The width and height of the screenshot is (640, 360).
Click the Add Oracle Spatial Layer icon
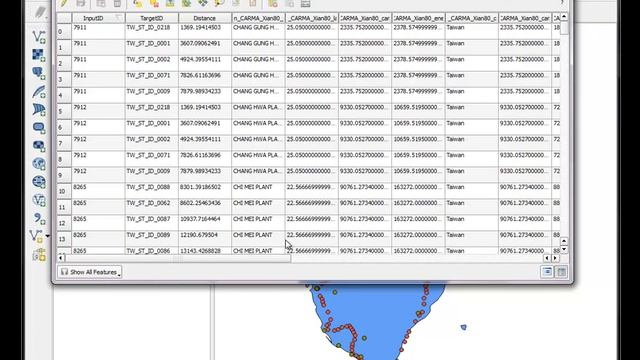[x=39, y=128]
